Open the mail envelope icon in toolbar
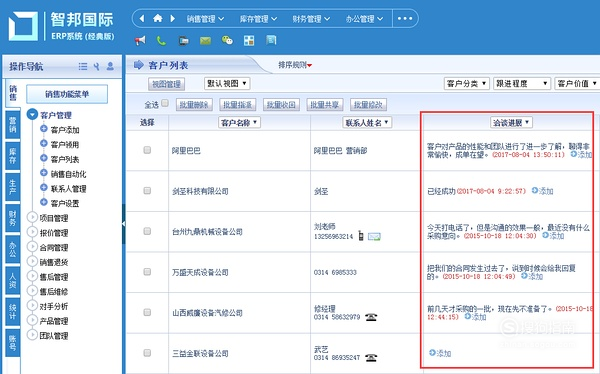Screen dimensions: 600x374 [205, 40]
